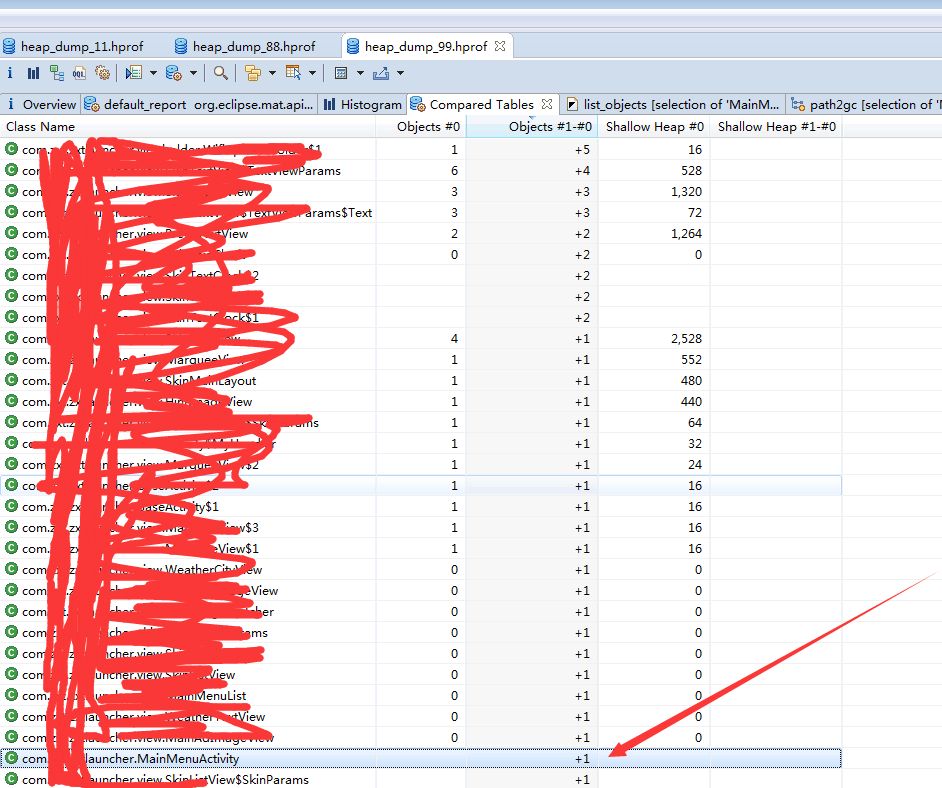The width and height of the screenshot is (942, 788).
Task: Open the Dominator Tree toolbar icon
Action: coord(57,73)
